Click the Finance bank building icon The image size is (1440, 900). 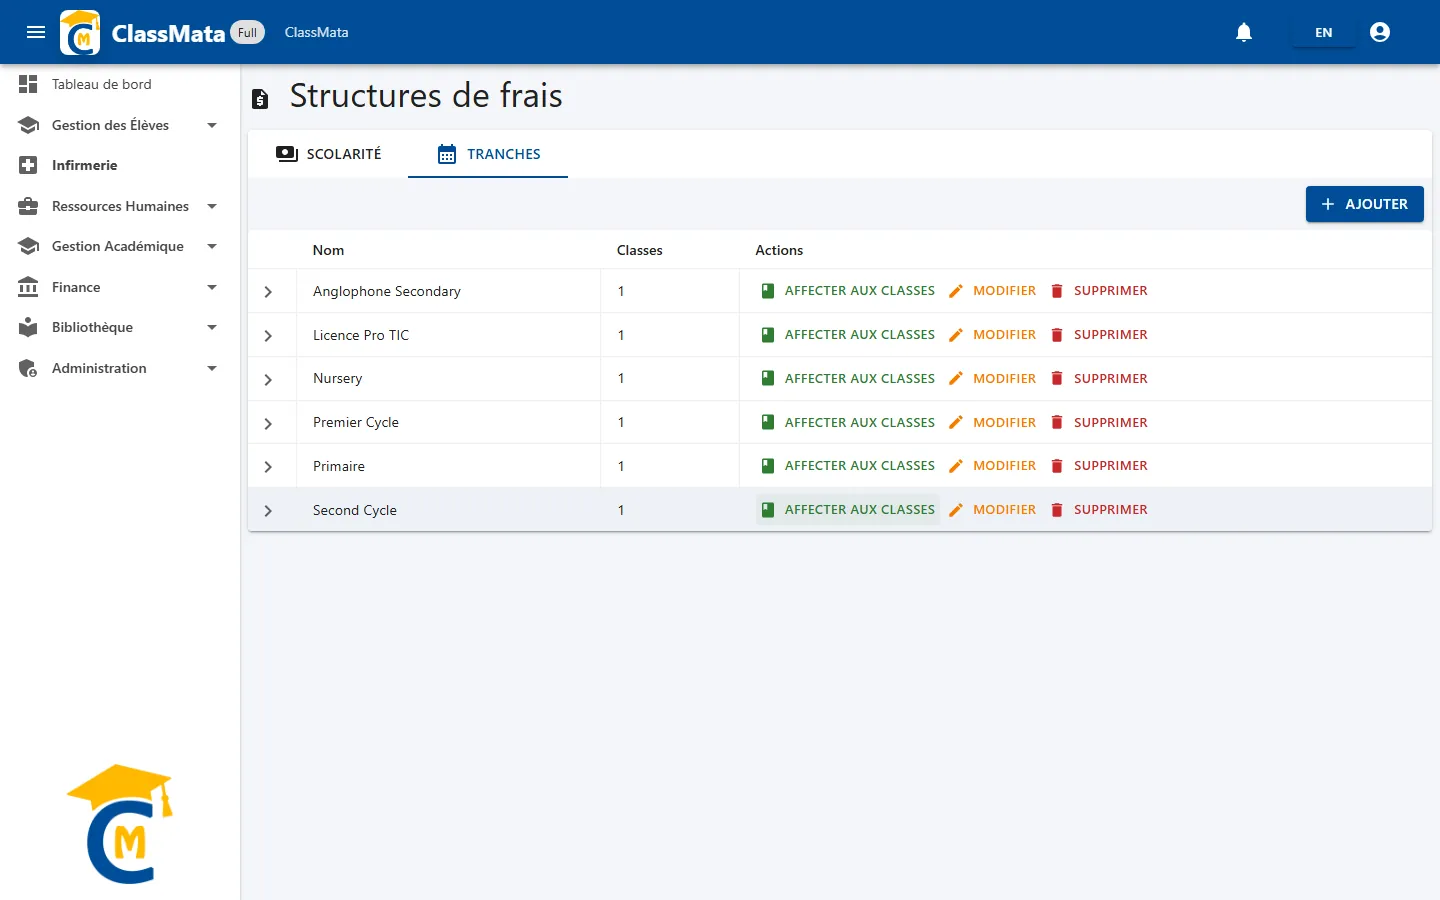(x=28, y=287)
